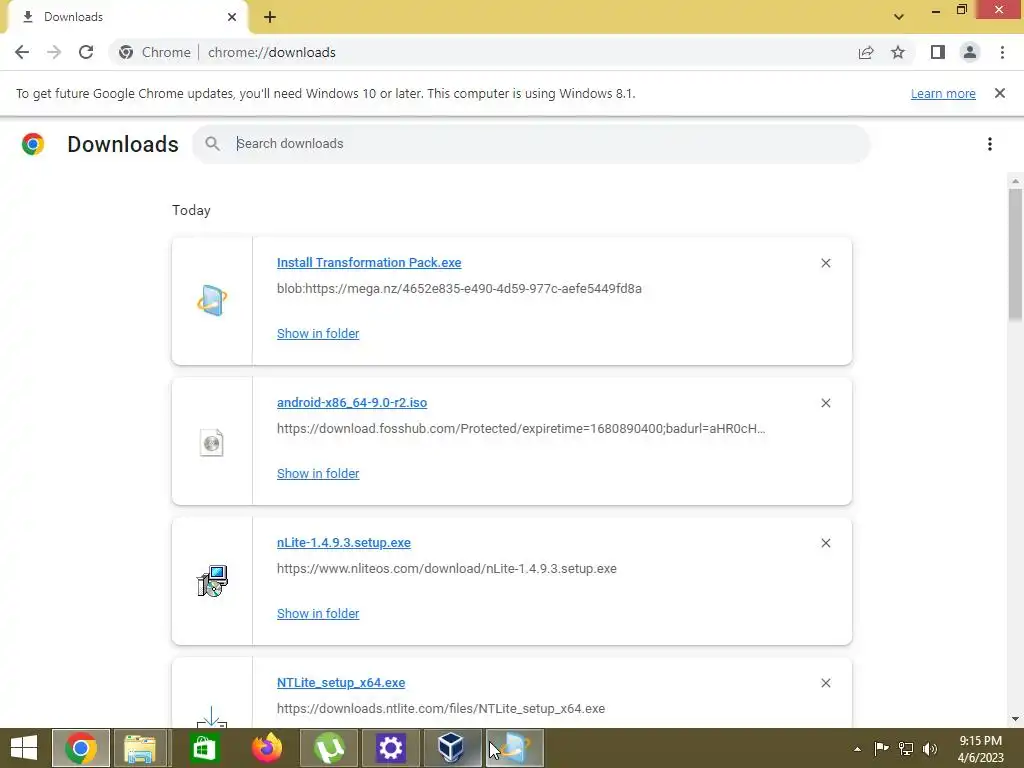Screen dimensions: 1024x768
Task: Dismiss the Windows 8.1 update notice
Action: 1000,93
